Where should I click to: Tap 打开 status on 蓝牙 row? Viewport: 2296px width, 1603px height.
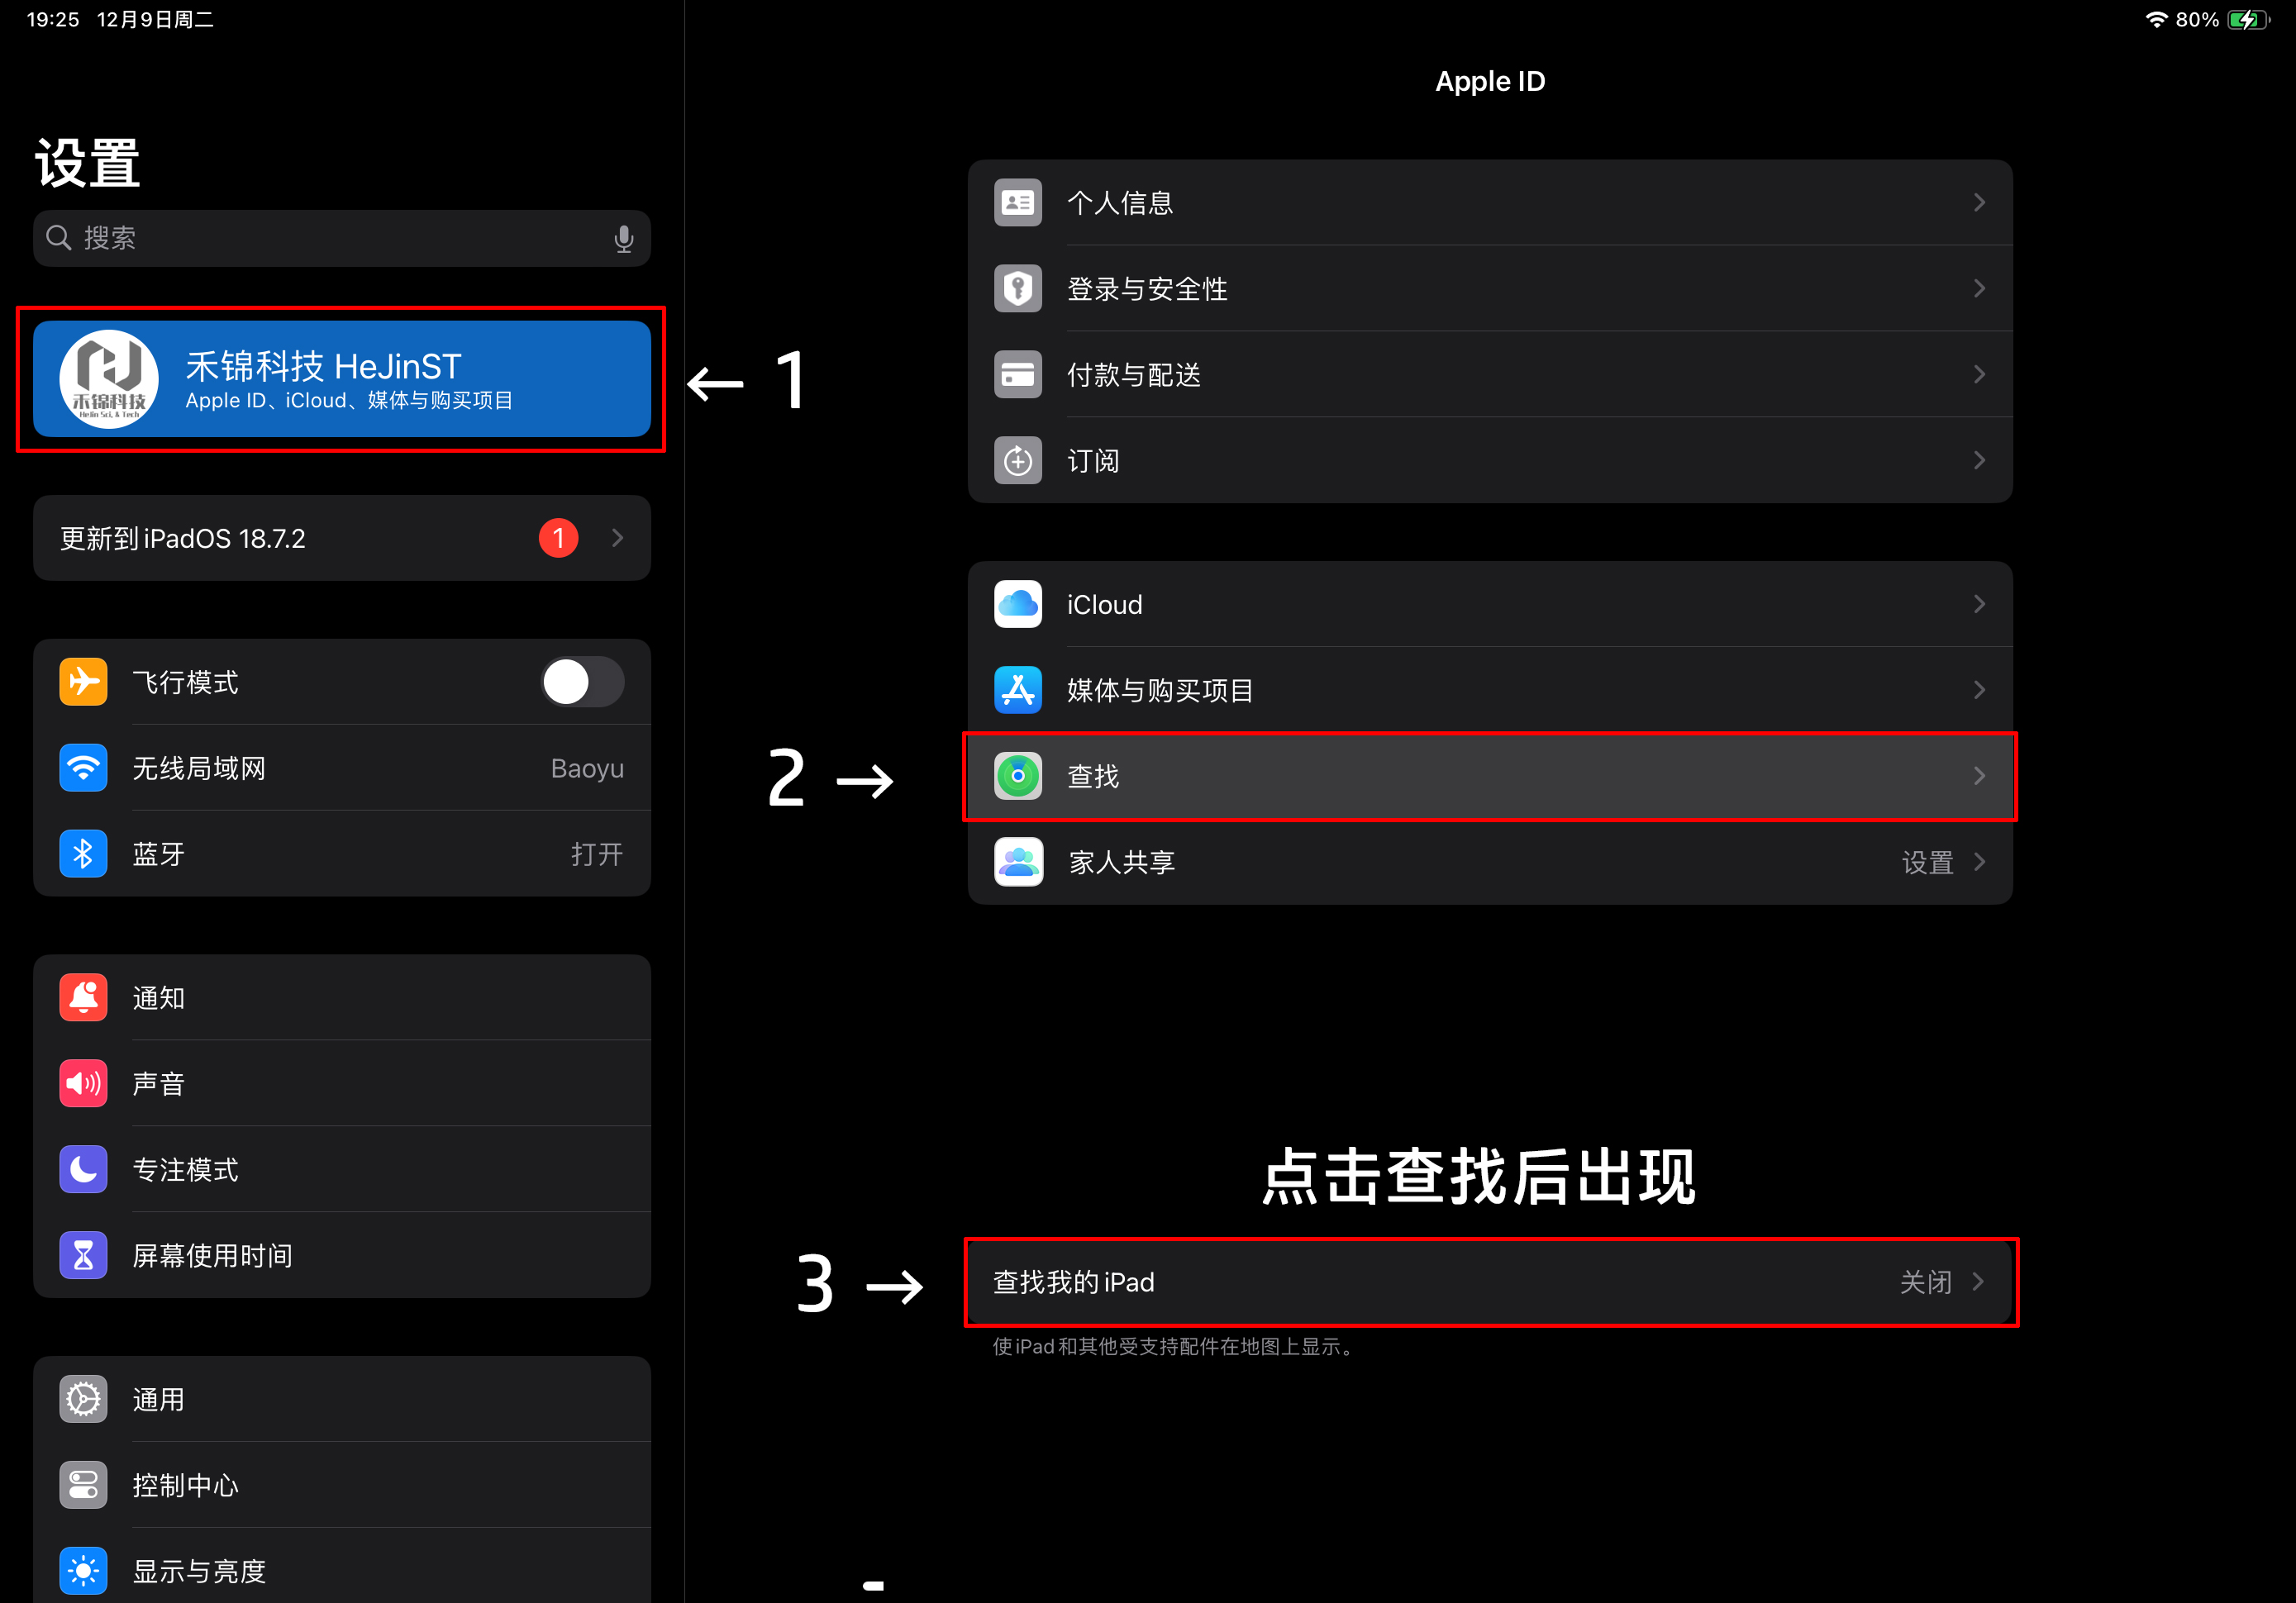pos(597,855)
